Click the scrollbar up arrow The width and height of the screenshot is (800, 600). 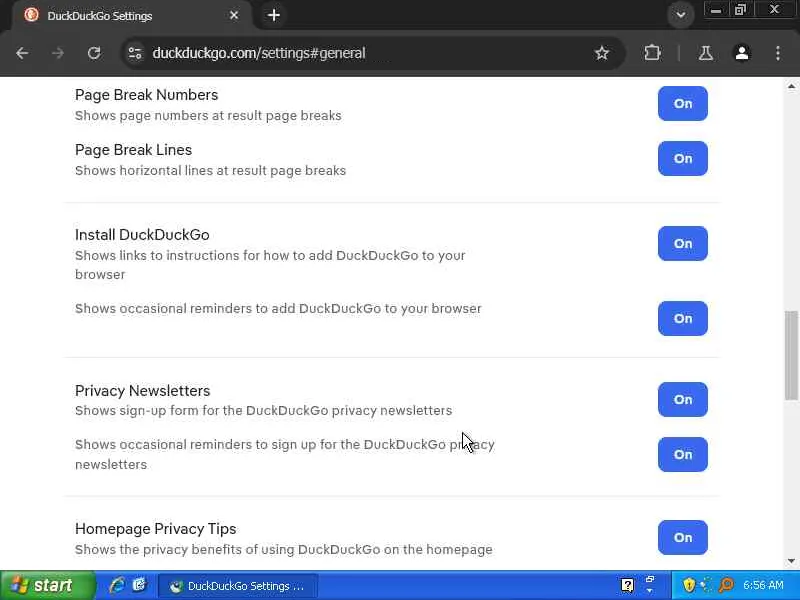point(791,86)
